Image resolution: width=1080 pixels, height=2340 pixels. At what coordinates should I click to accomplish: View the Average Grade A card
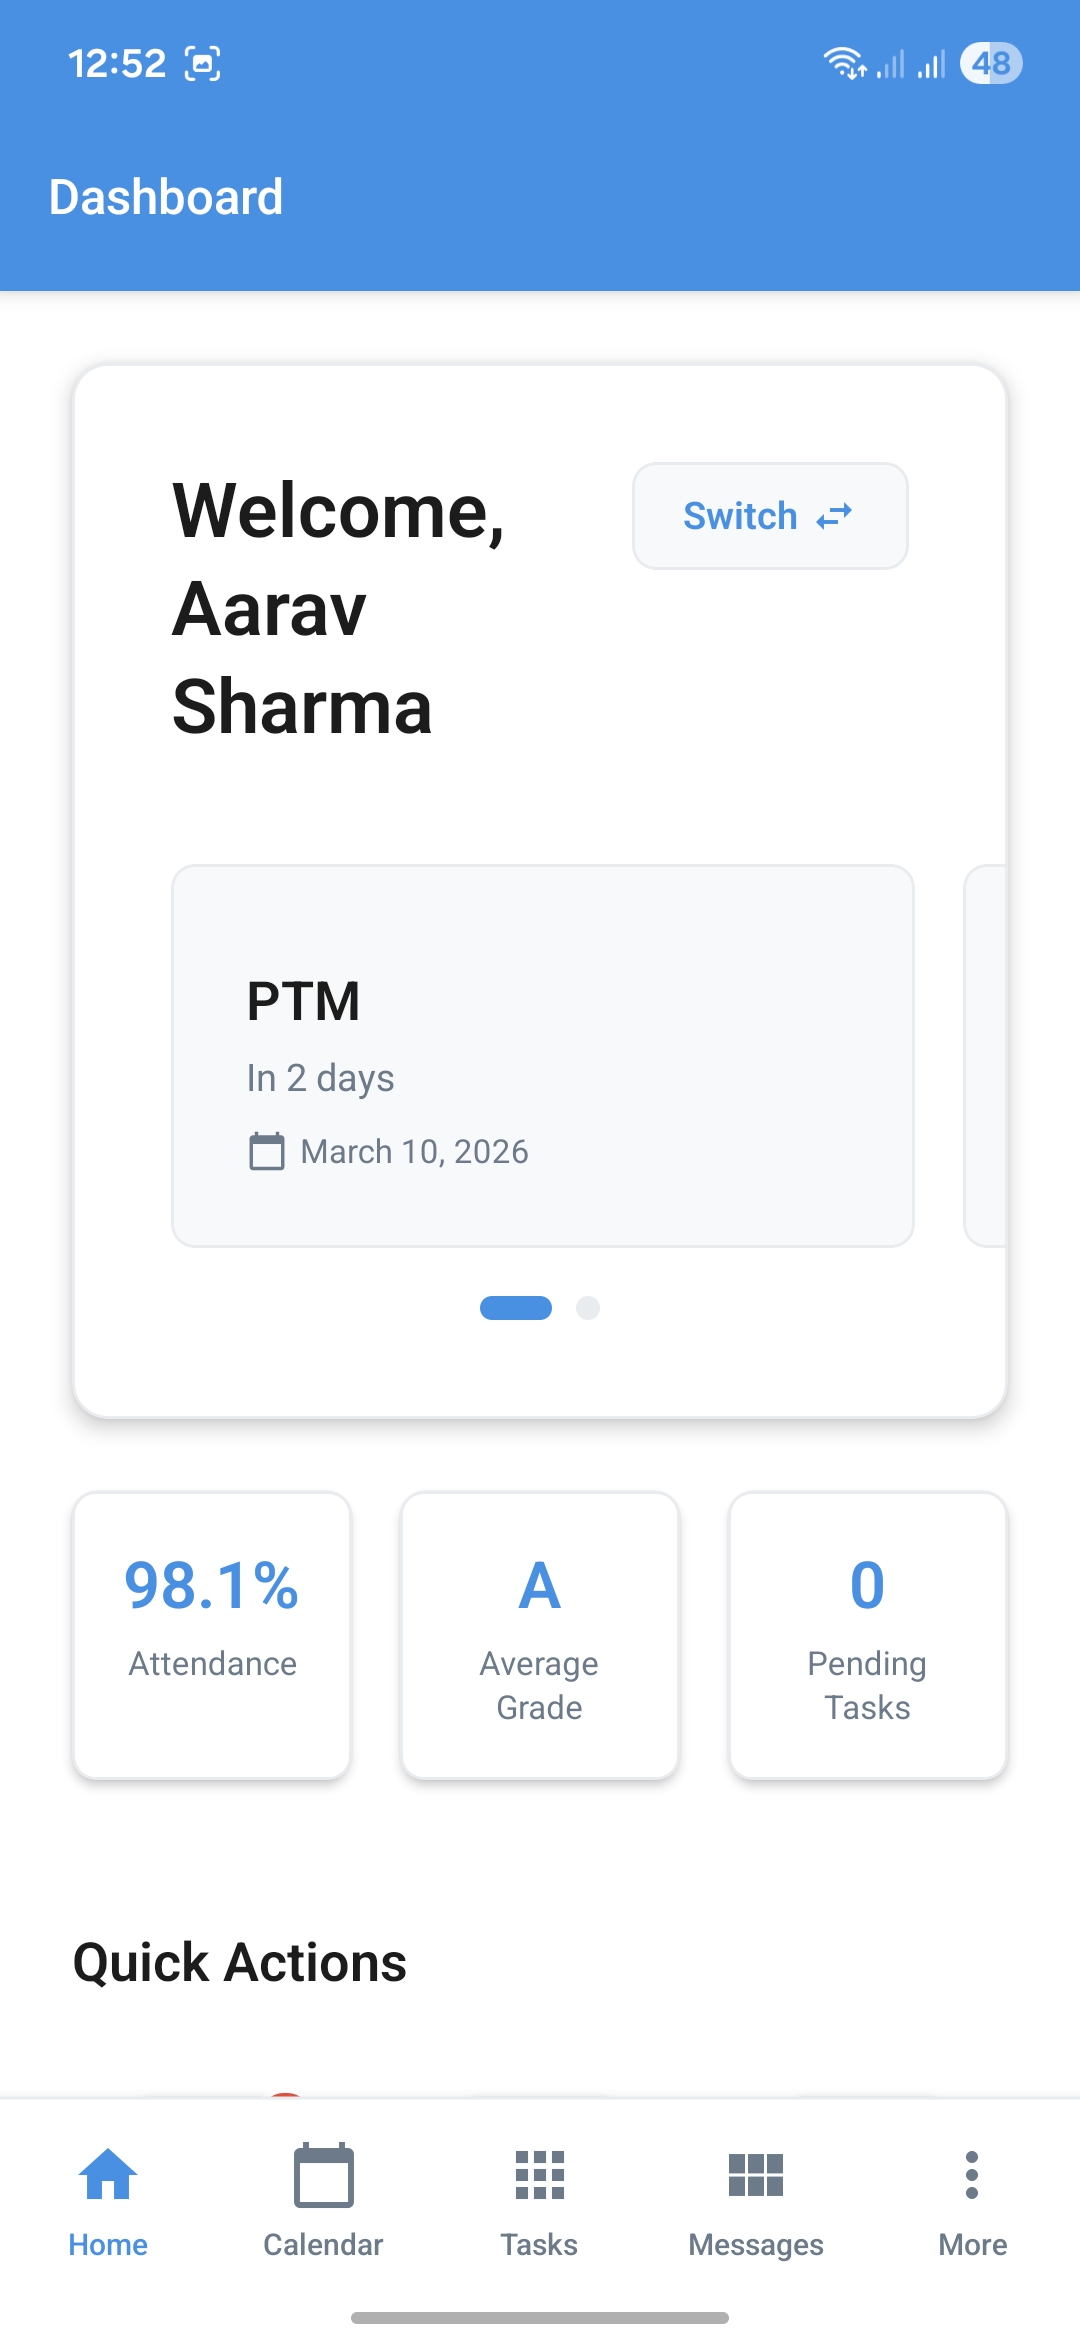coord(539,1633)
